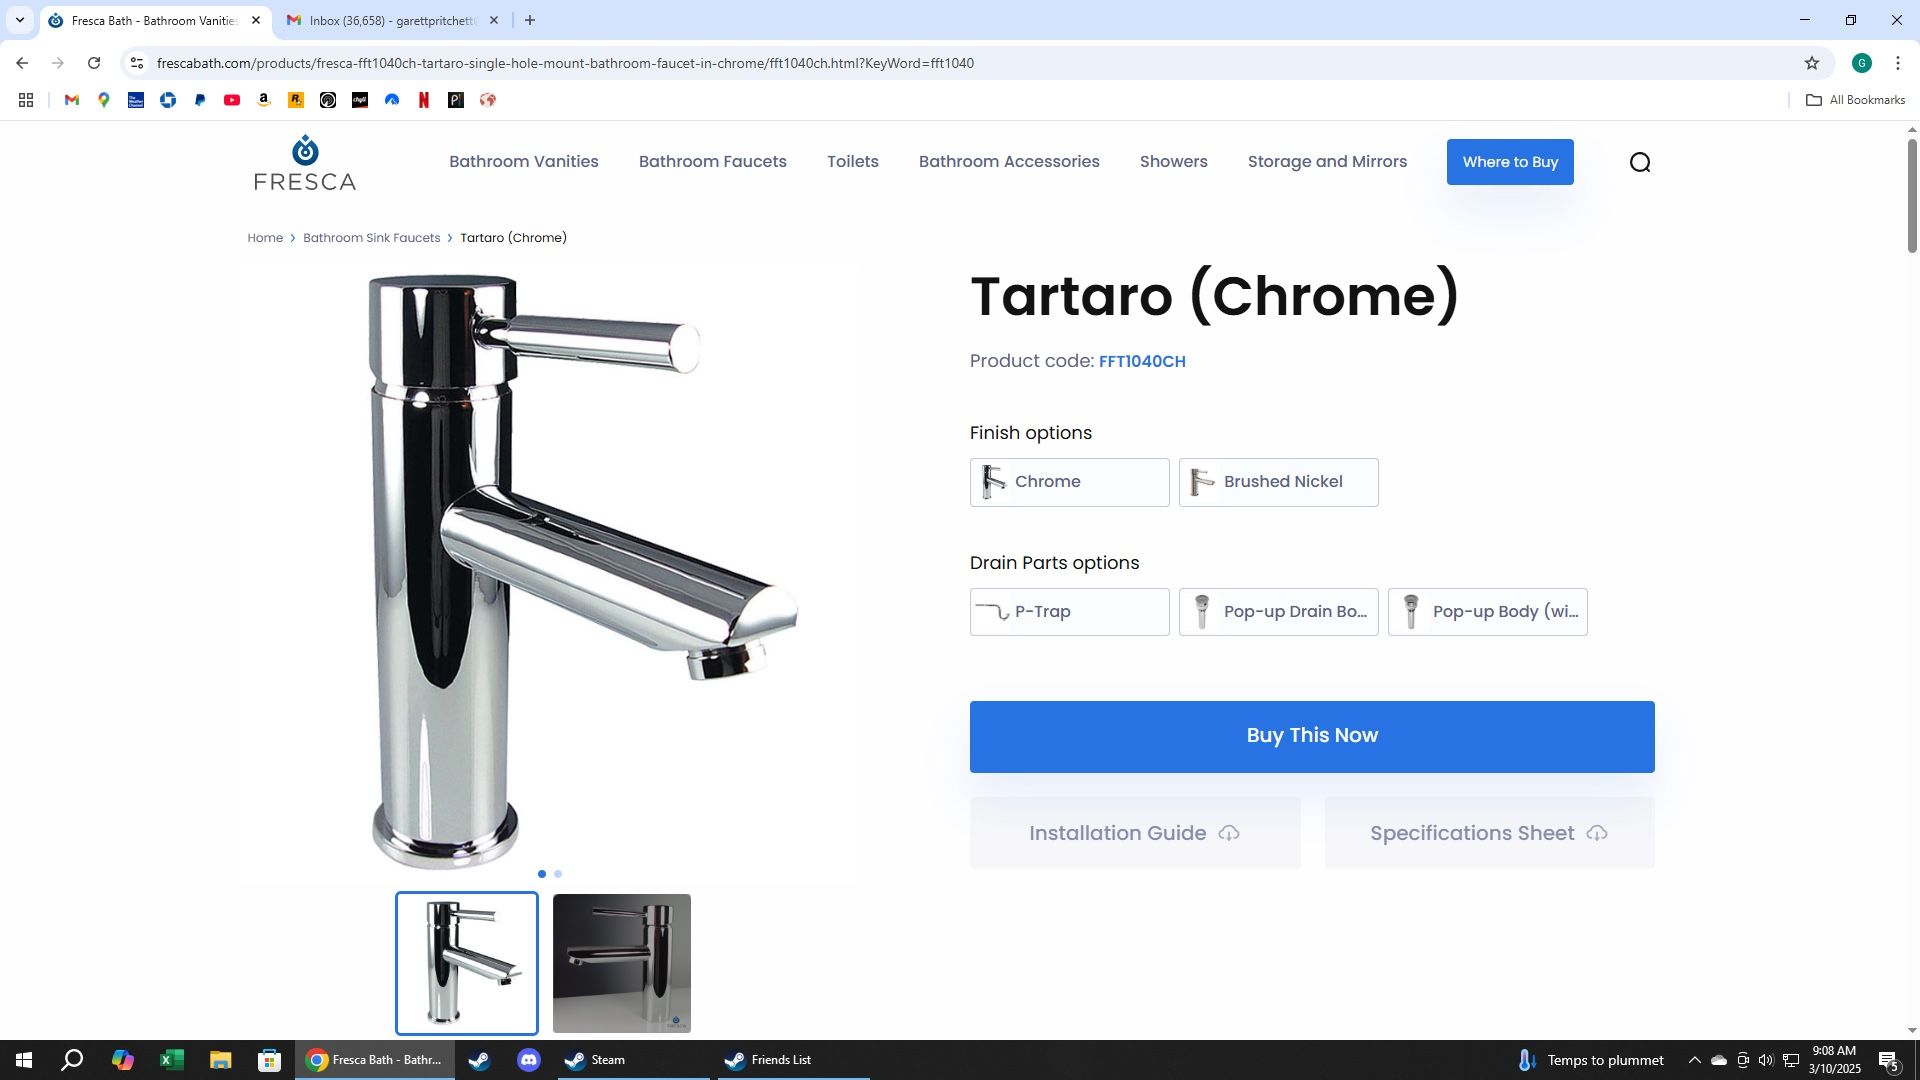
Task: Open the PayPal bookmark
Action: tap(200, 100)
